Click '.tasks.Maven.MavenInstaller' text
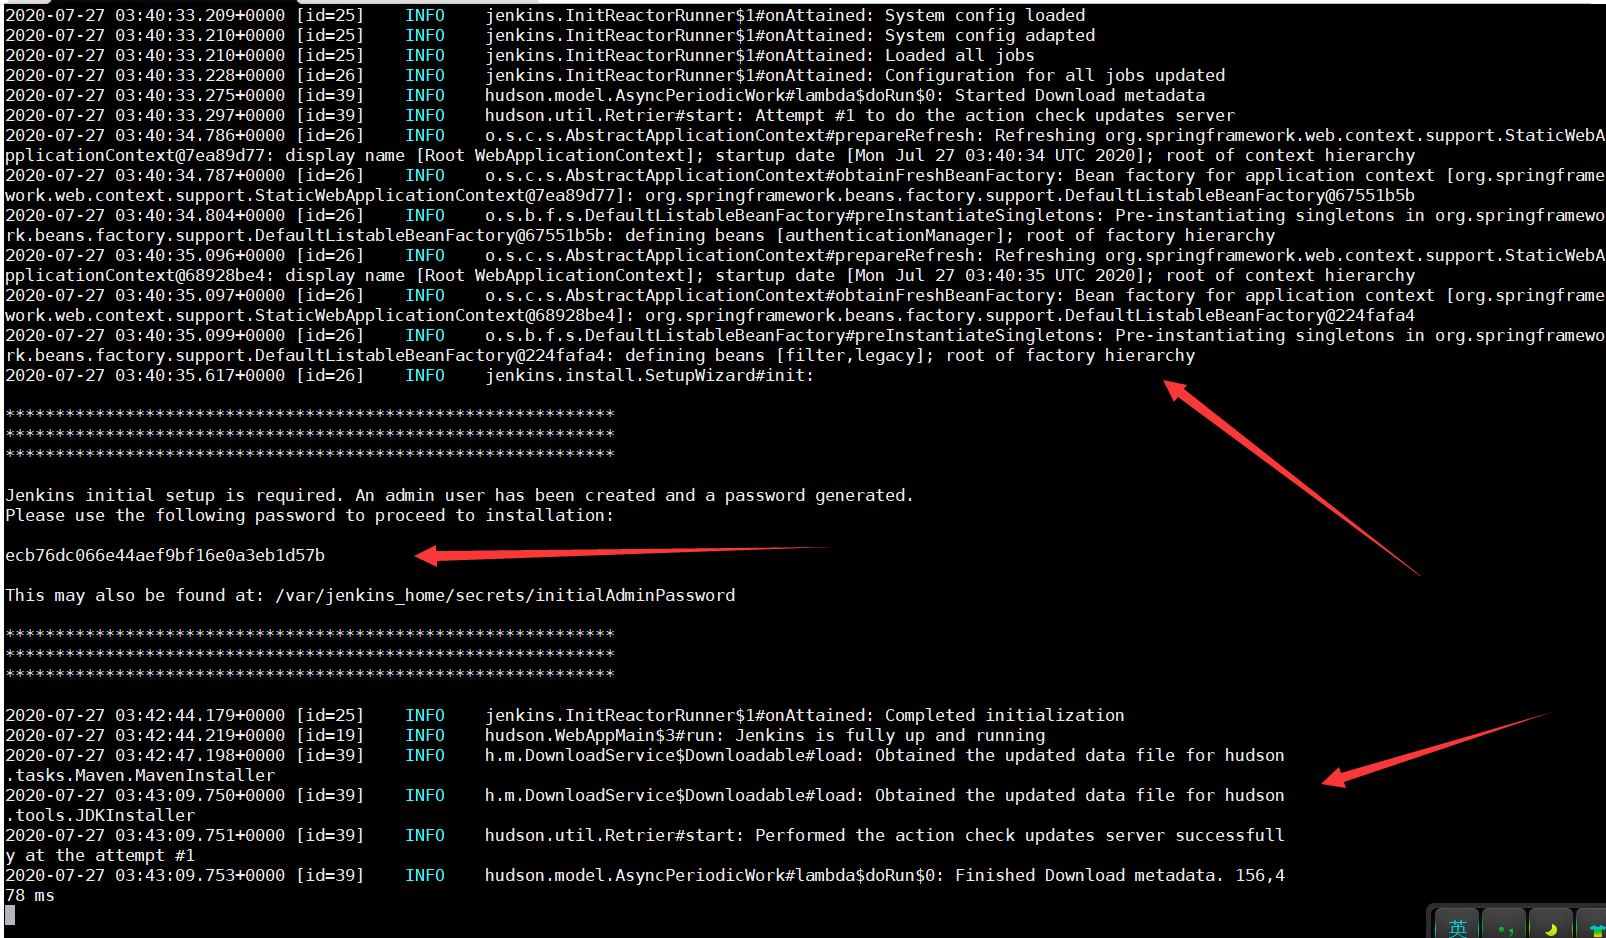This screenshot has height=938, width=1606. pyautogui.click(x=140, y=775)
